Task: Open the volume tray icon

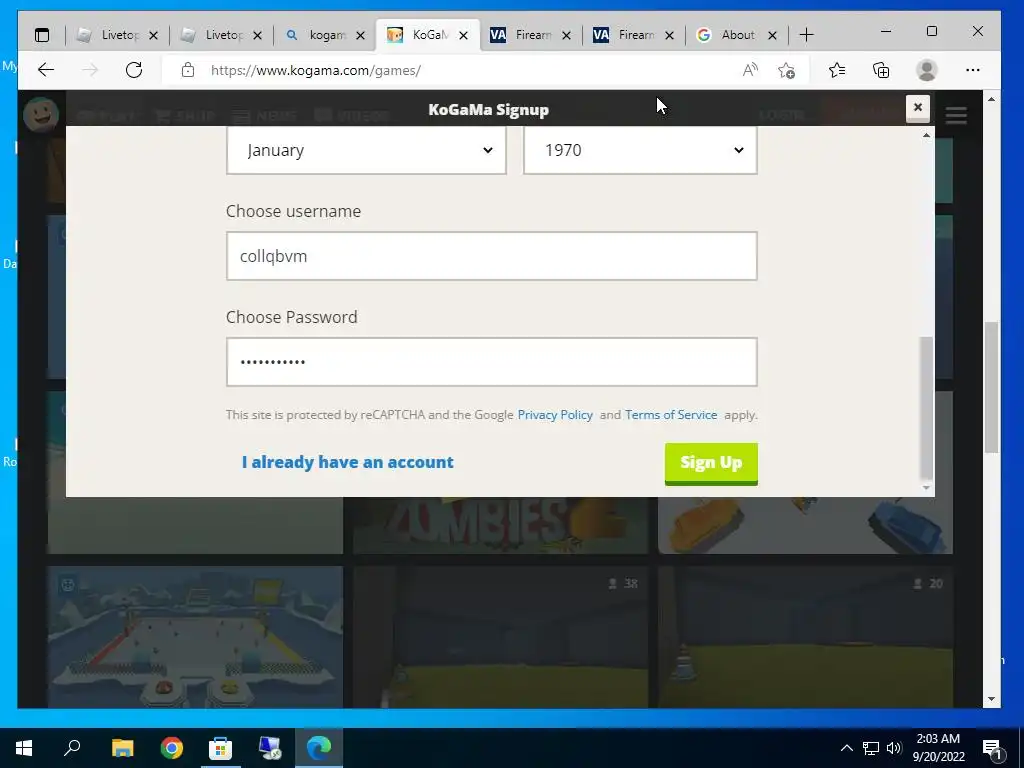Action: click(894, 748)
